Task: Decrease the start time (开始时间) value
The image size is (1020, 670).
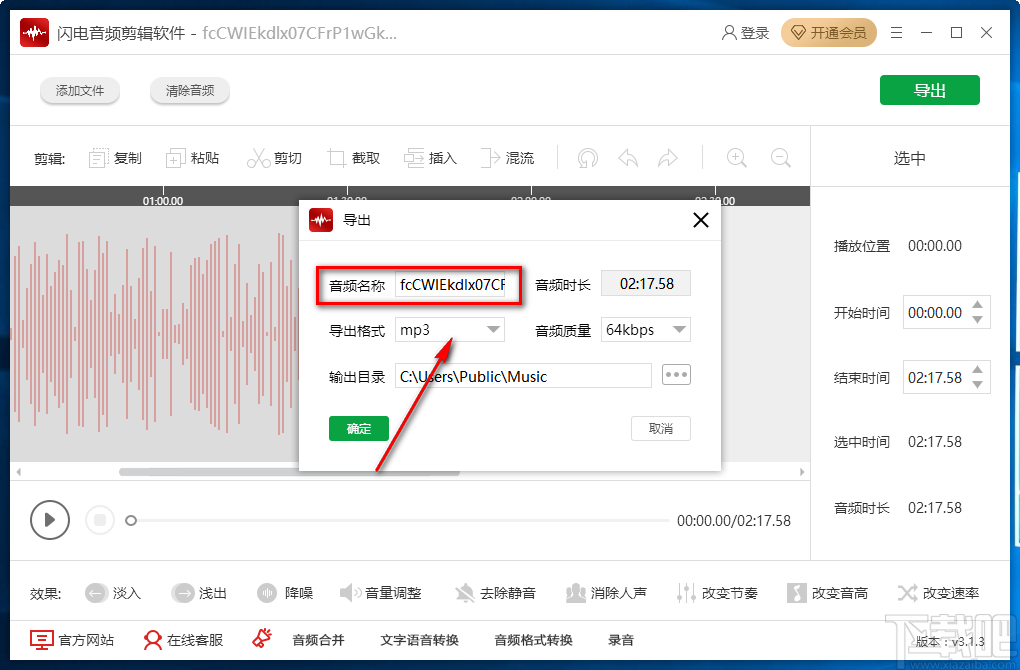Action: click(x=977, y=319)
